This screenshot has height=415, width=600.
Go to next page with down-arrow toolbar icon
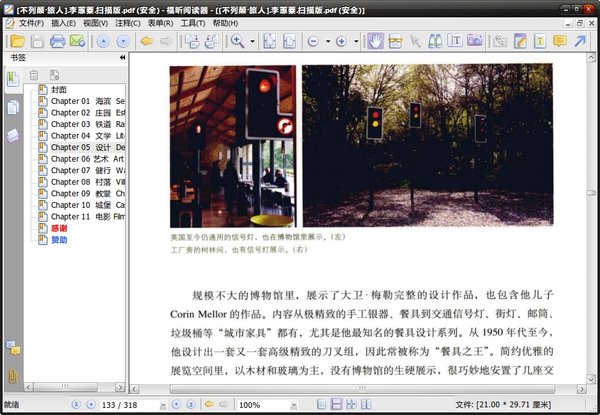click(x=123, y=41)
